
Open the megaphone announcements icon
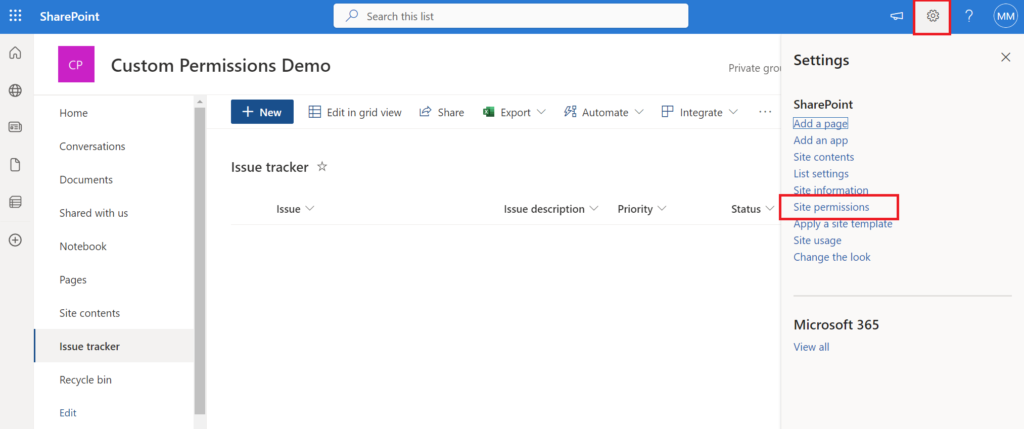[x=896, y=16]
